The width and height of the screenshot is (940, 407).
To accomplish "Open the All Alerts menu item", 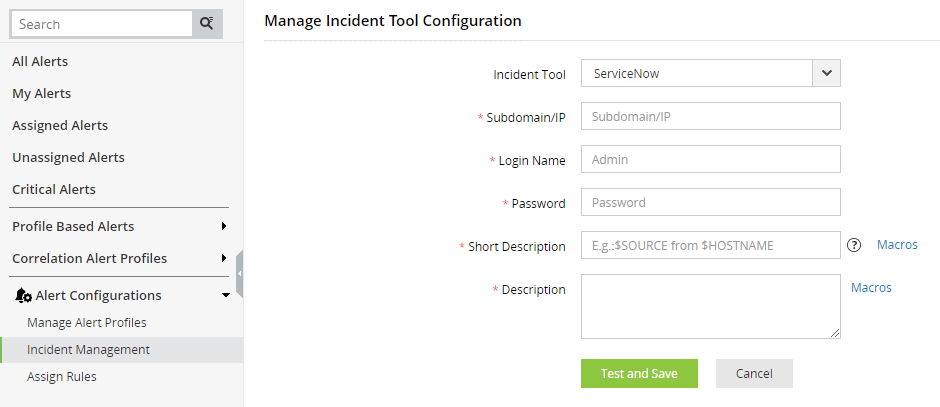I will [x=40, y=61].
